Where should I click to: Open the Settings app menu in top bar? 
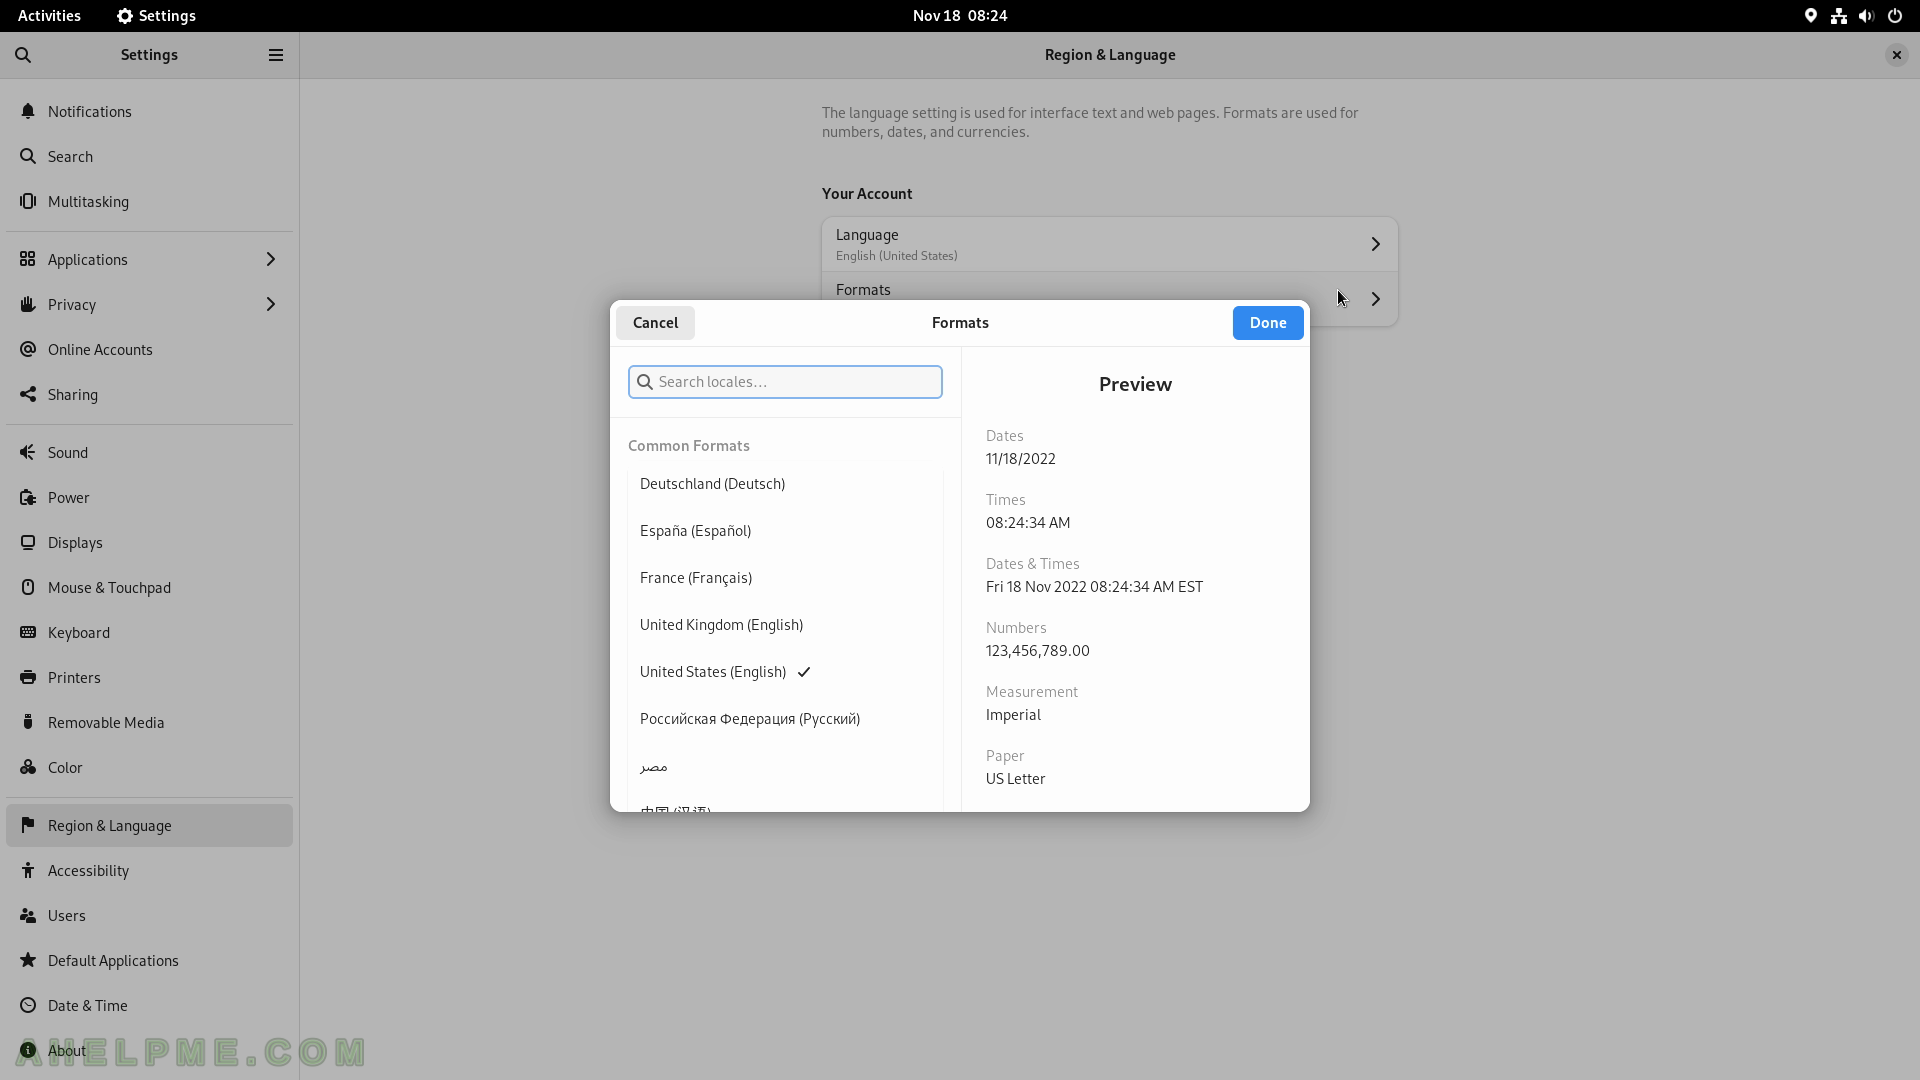click(x=156, y=16)
